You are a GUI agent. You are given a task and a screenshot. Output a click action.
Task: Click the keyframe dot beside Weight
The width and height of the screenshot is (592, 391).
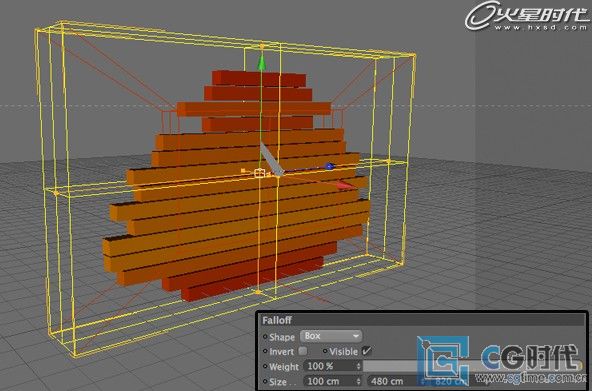(x=265, y=366)
